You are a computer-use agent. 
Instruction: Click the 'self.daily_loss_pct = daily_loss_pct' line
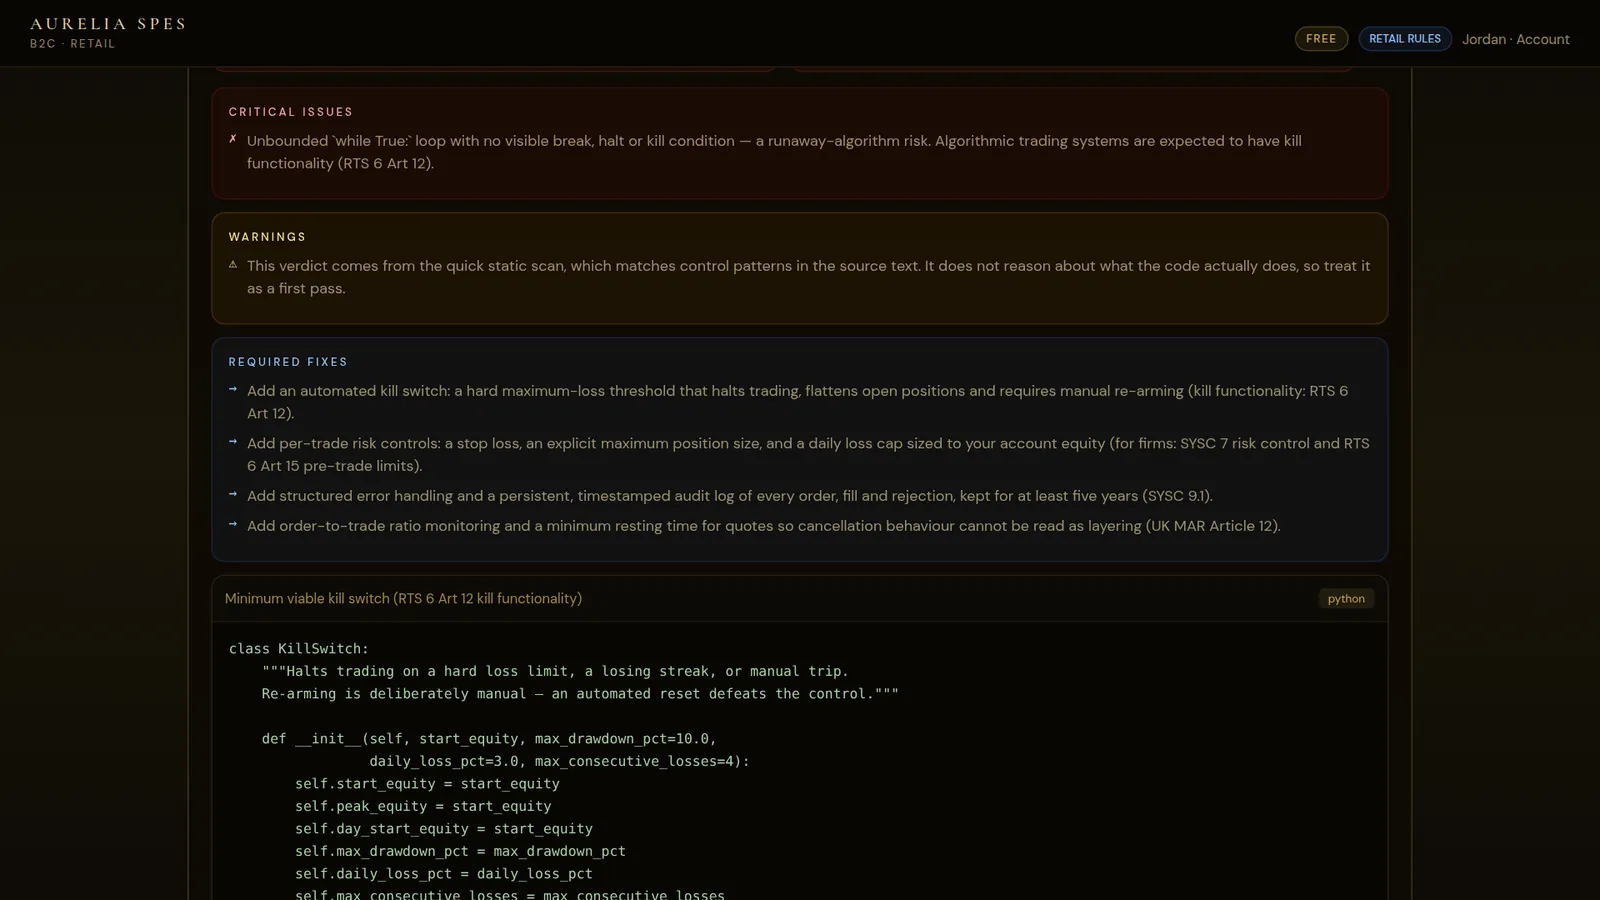pos(444,874)
